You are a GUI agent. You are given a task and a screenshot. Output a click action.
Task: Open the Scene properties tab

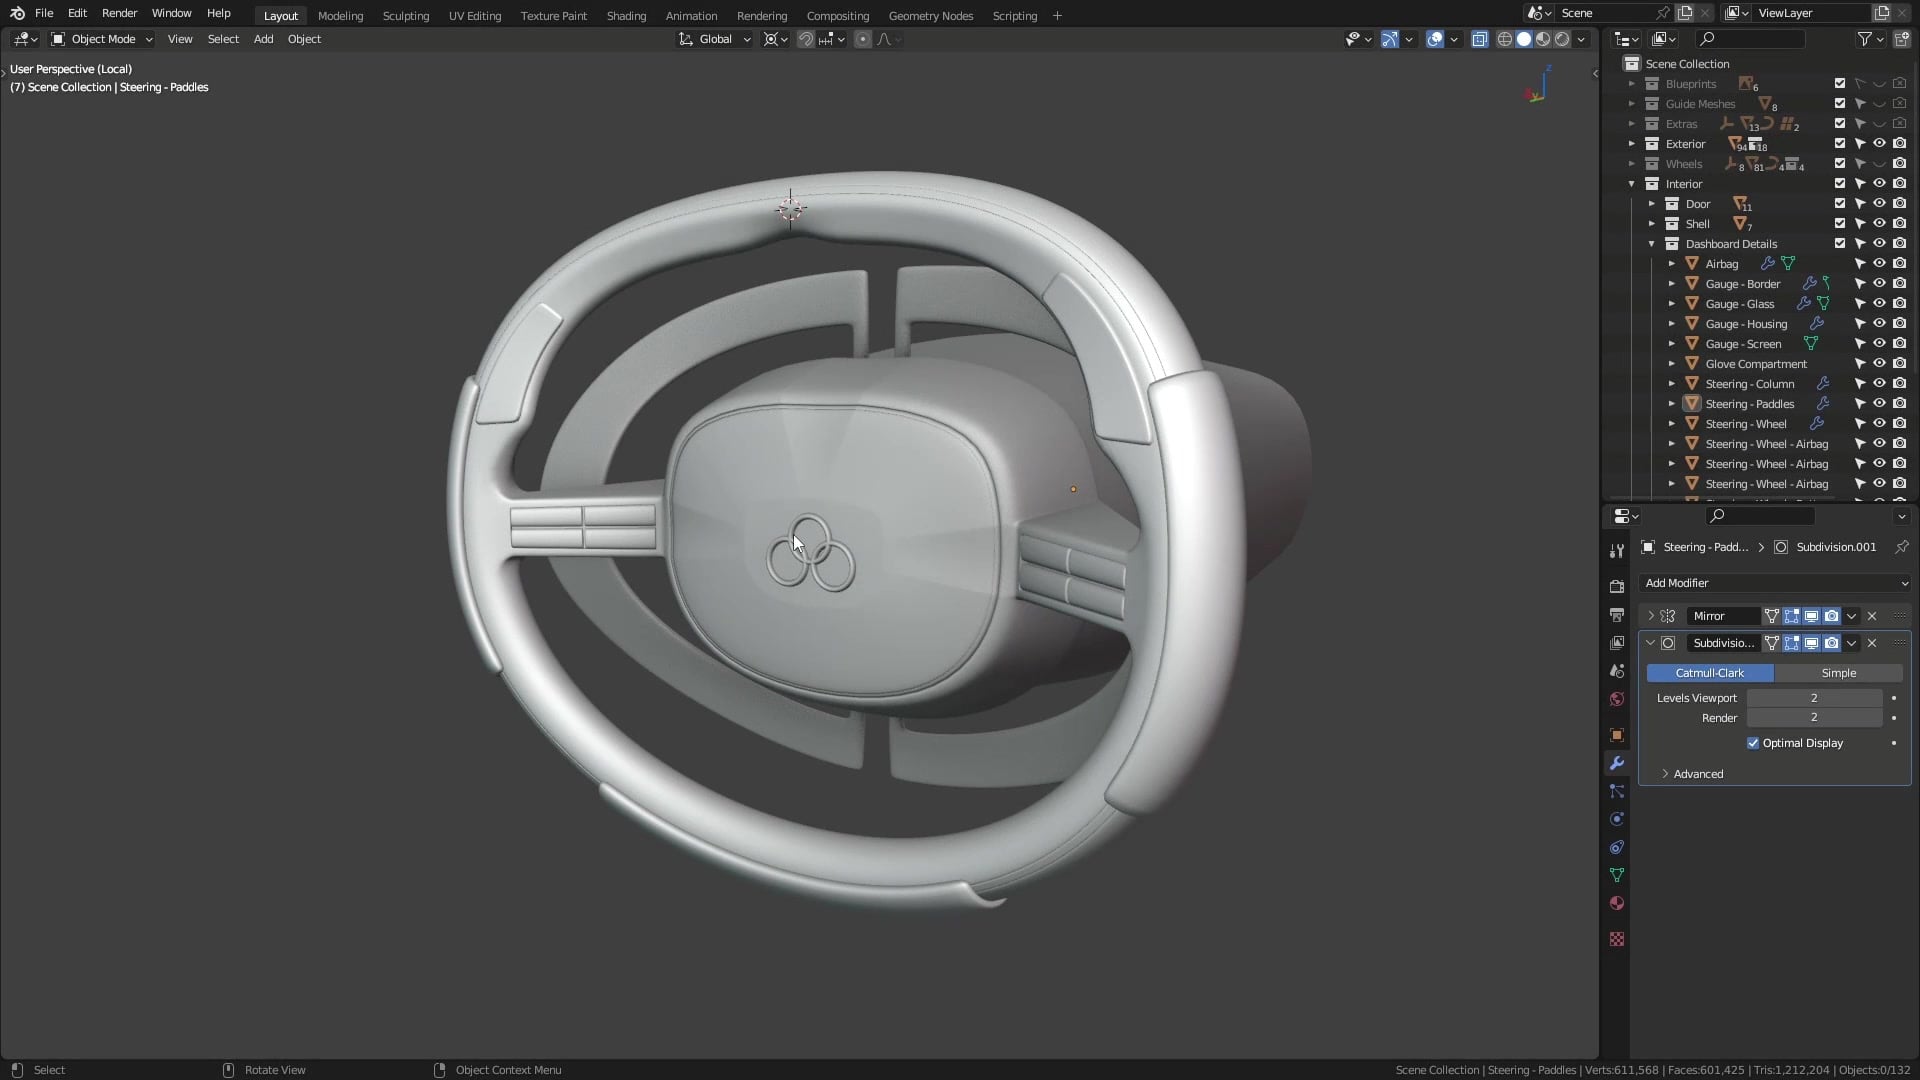1617,671
